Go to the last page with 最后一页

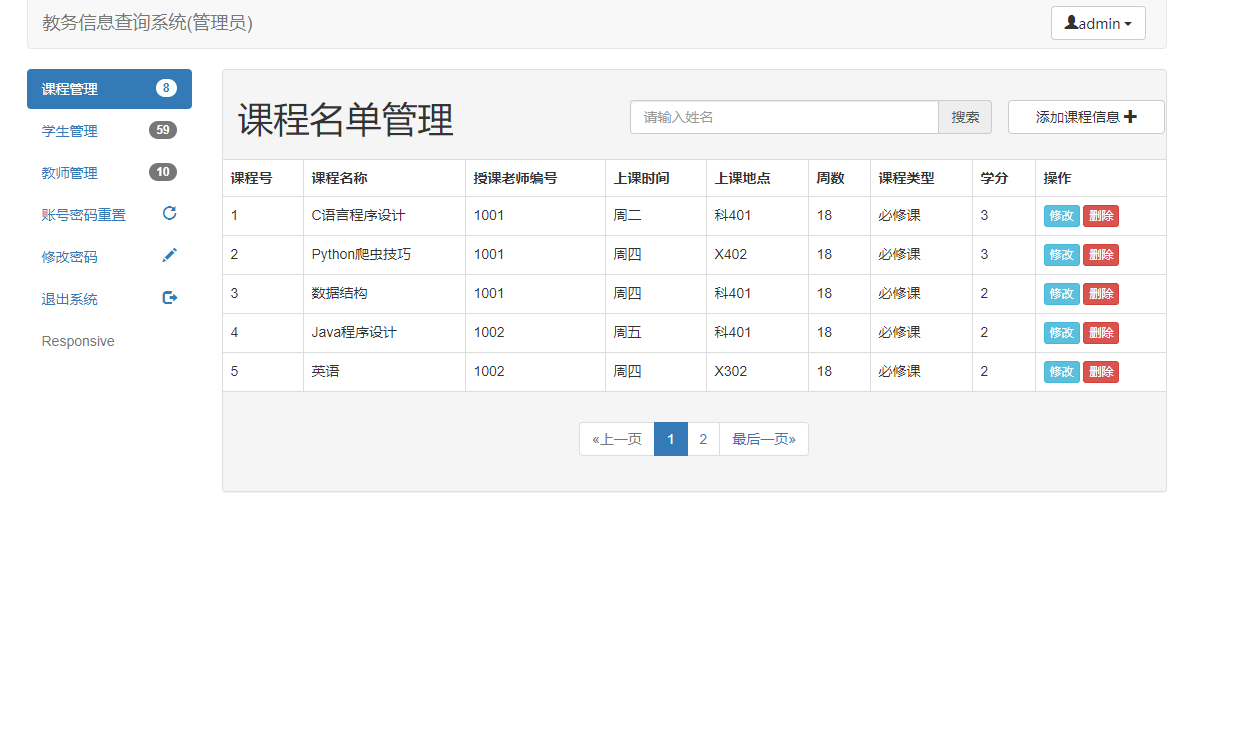pos(764,438)
